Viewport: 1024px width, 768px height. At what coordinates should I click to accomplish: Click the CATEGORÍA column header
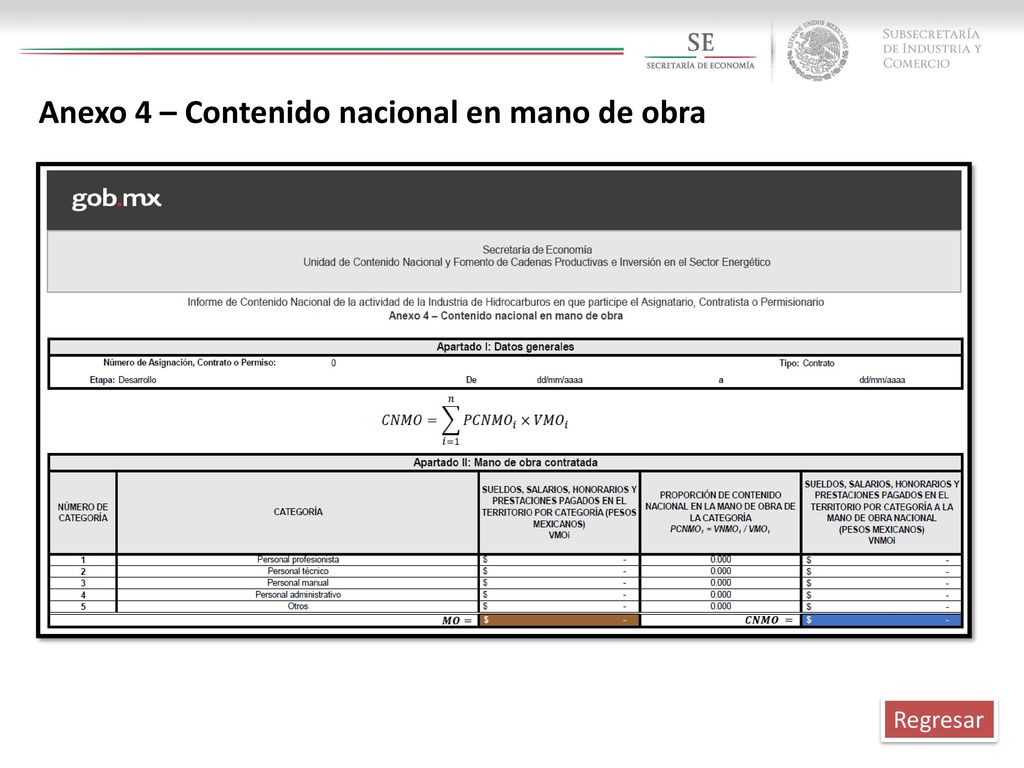point(298,513)
